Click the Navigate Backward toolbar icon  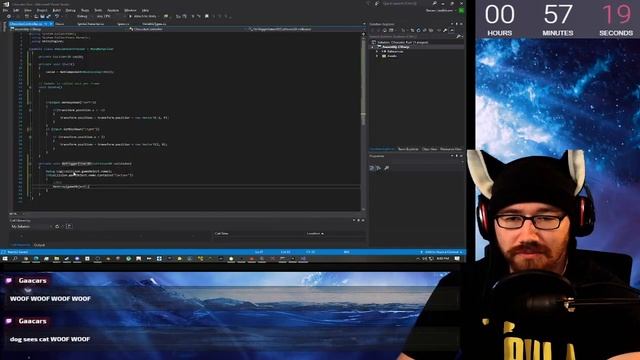tap(9, 16)
